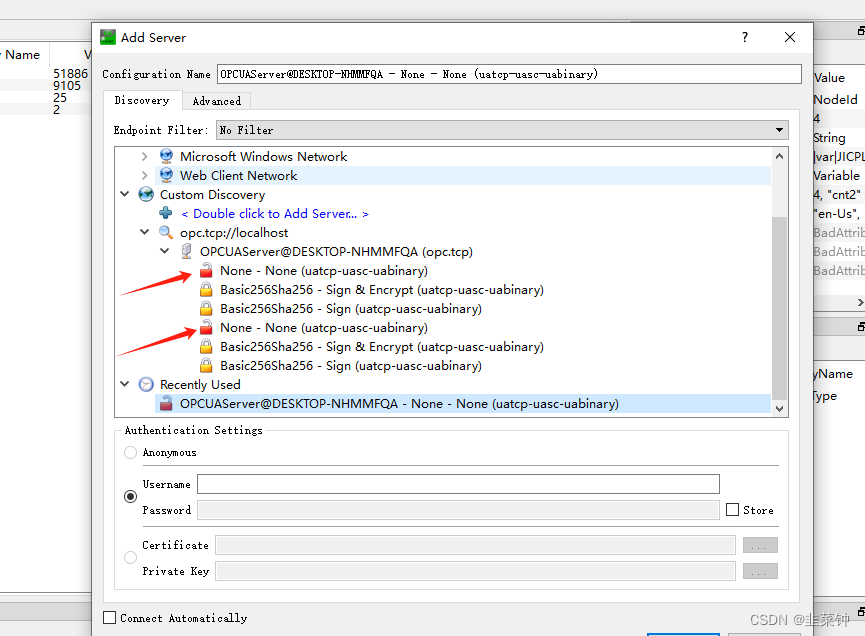Click the Recently Used clock icon
The width and height of the screenshot is (865, 636).
(x=146, y=384)
